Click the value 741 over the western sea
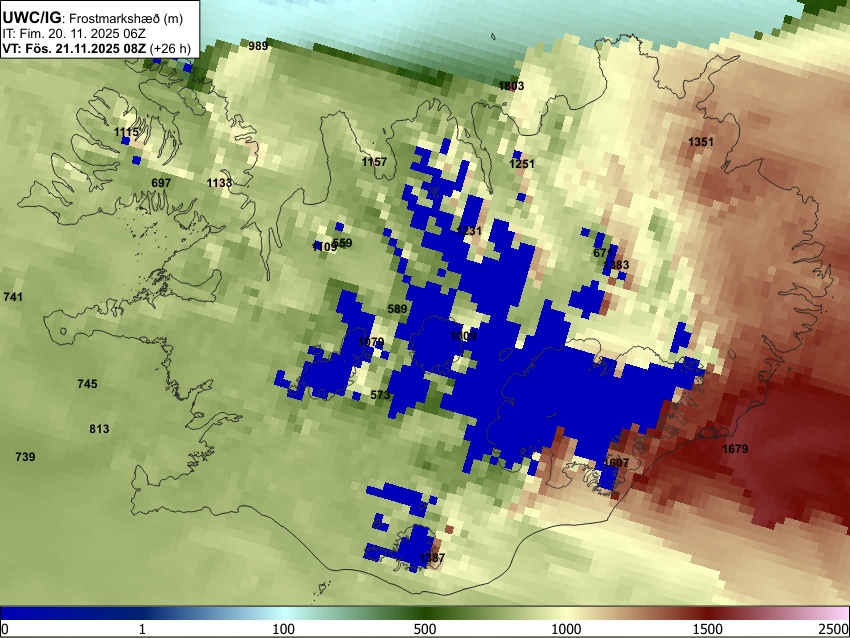 click(13, 297)
